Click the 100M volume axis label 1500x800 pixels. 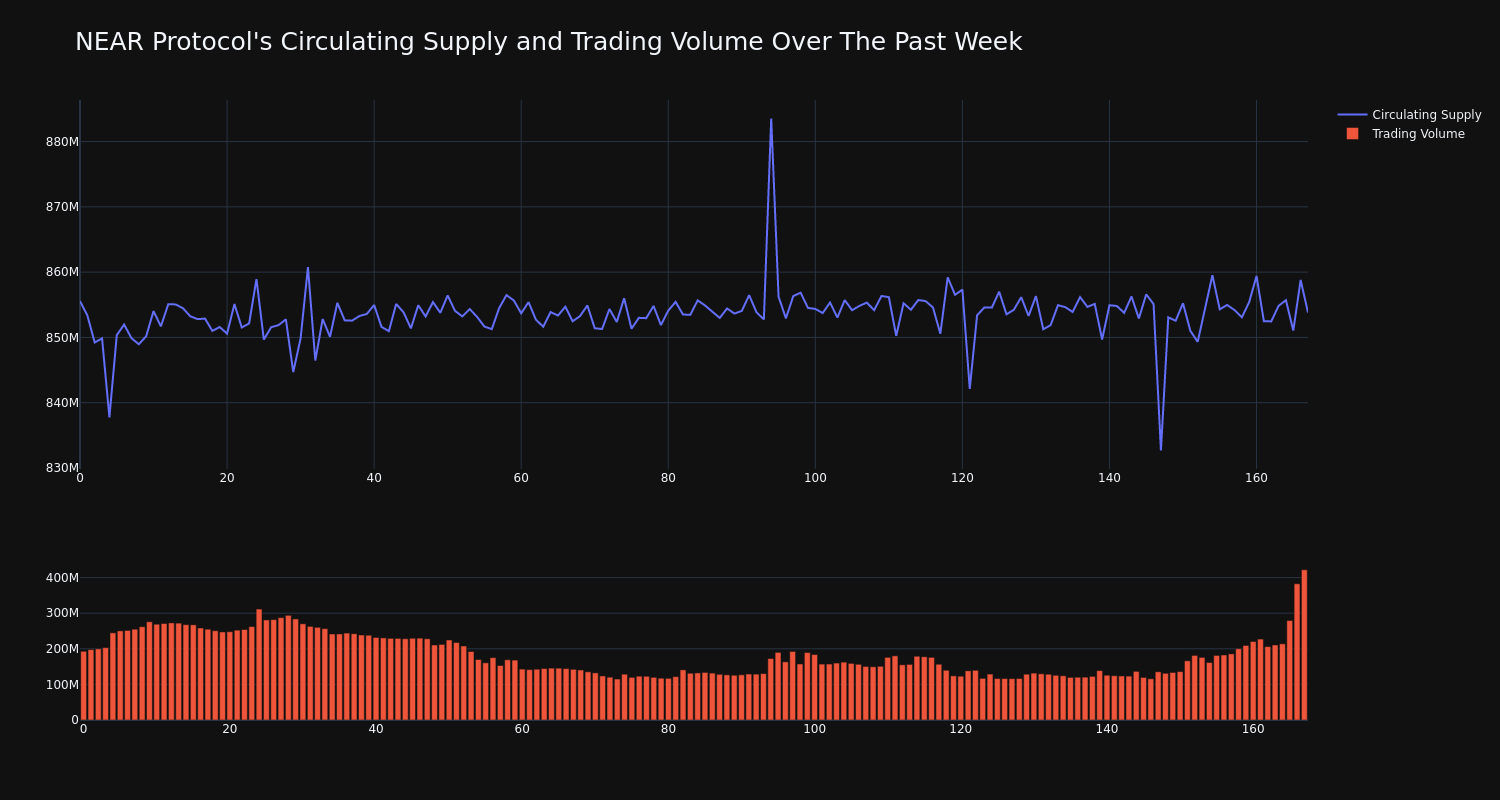(62, 685)
